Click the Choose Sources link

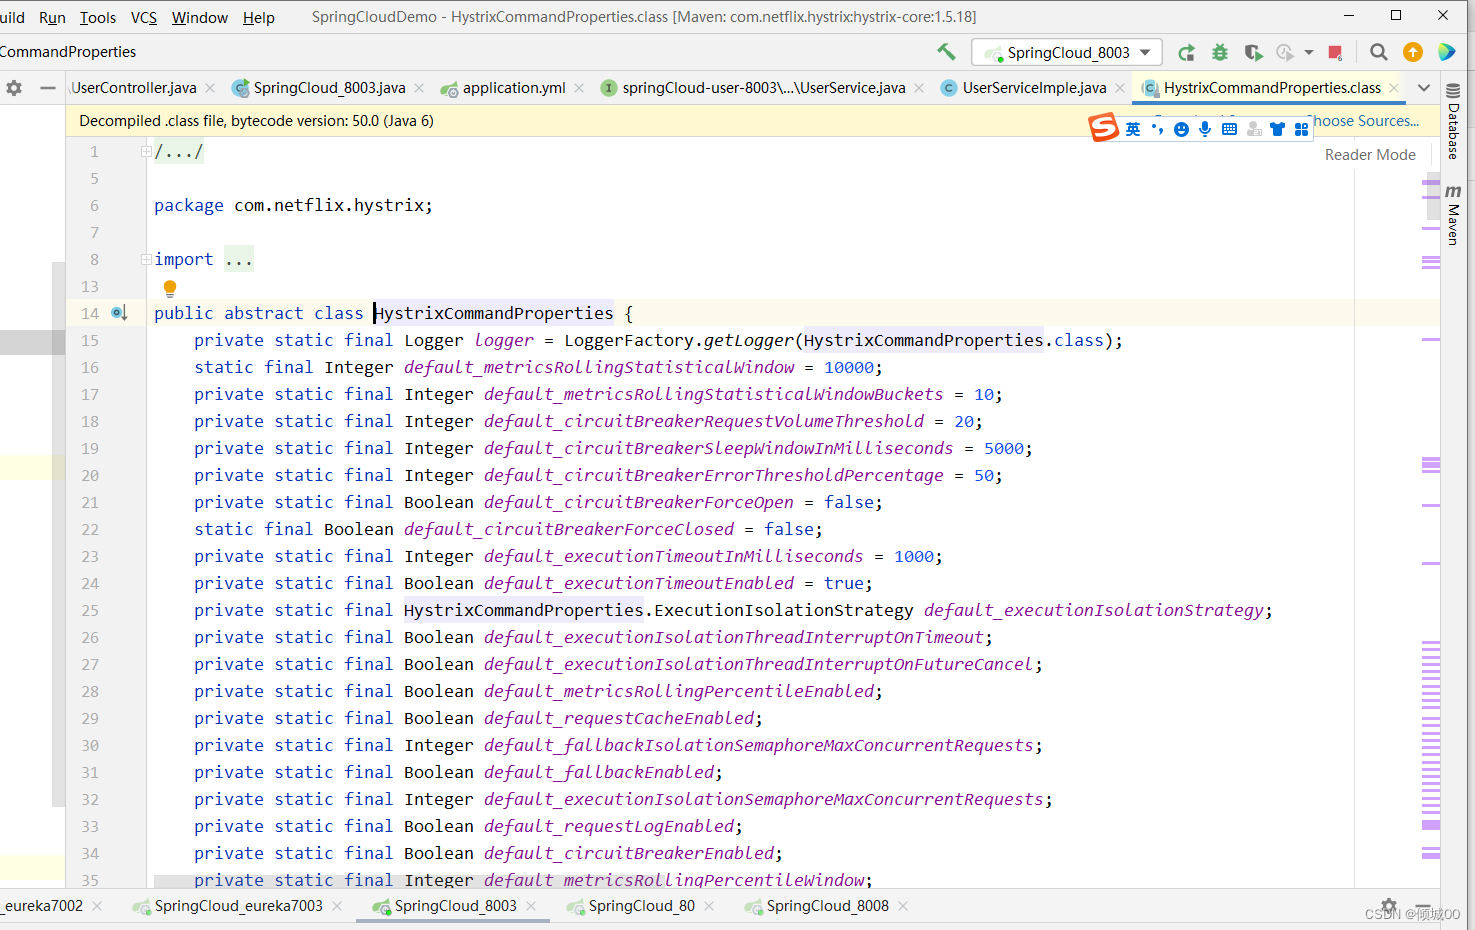tap(1366, 121)
